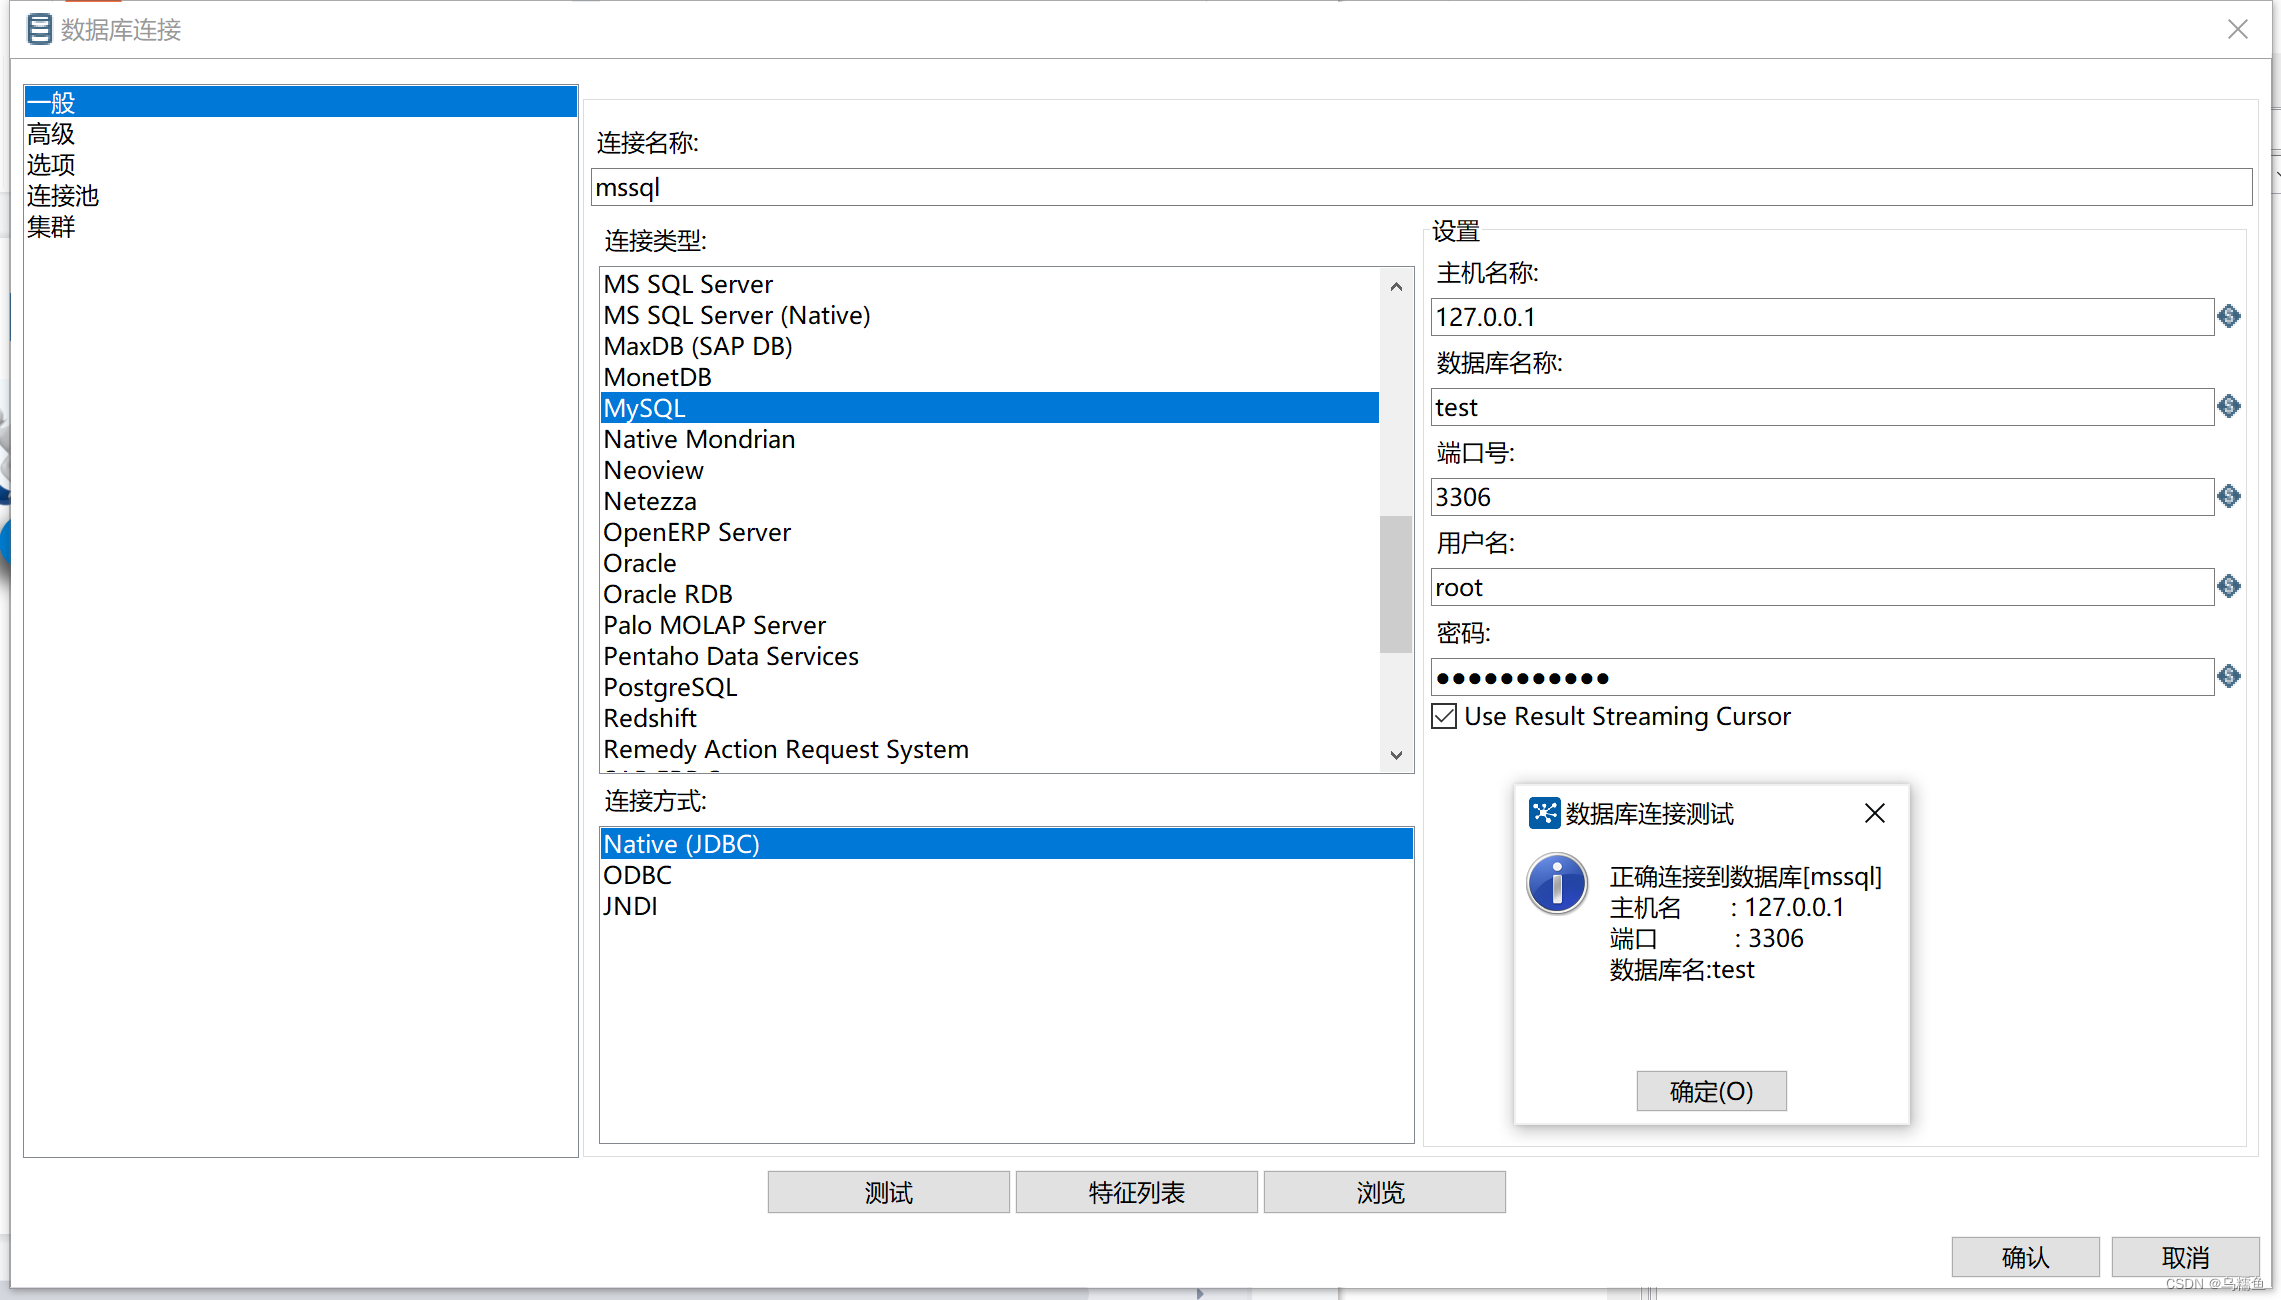Choose ODBC as connection method

click(x=637, y=876)
